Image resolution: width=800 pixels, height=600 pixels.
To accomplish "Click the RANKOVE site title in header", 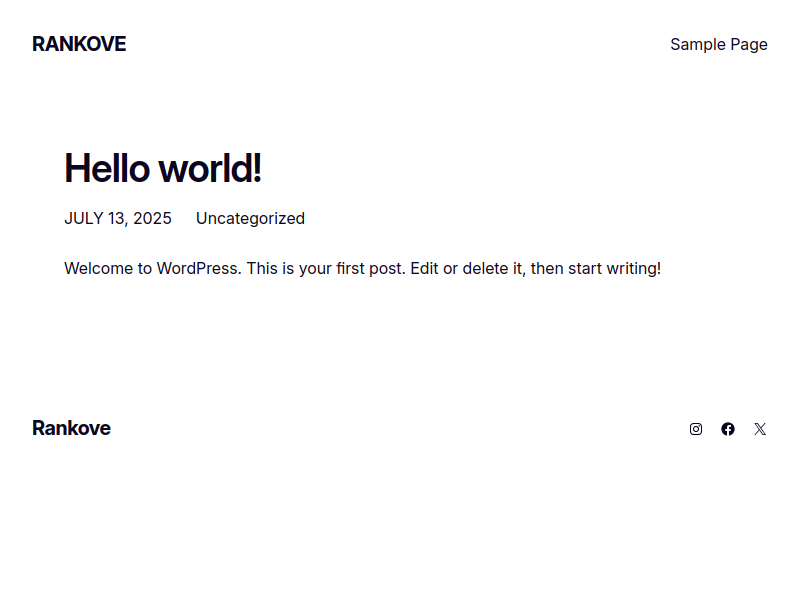I will point(79,44).
